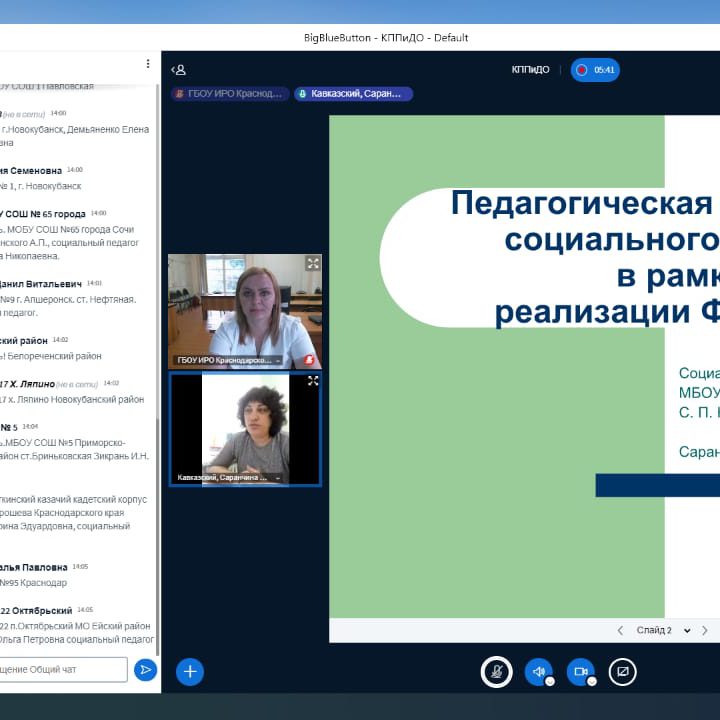Click the chat message input field
This screenshot has height=720, width=720.
[x=62, y=669]
